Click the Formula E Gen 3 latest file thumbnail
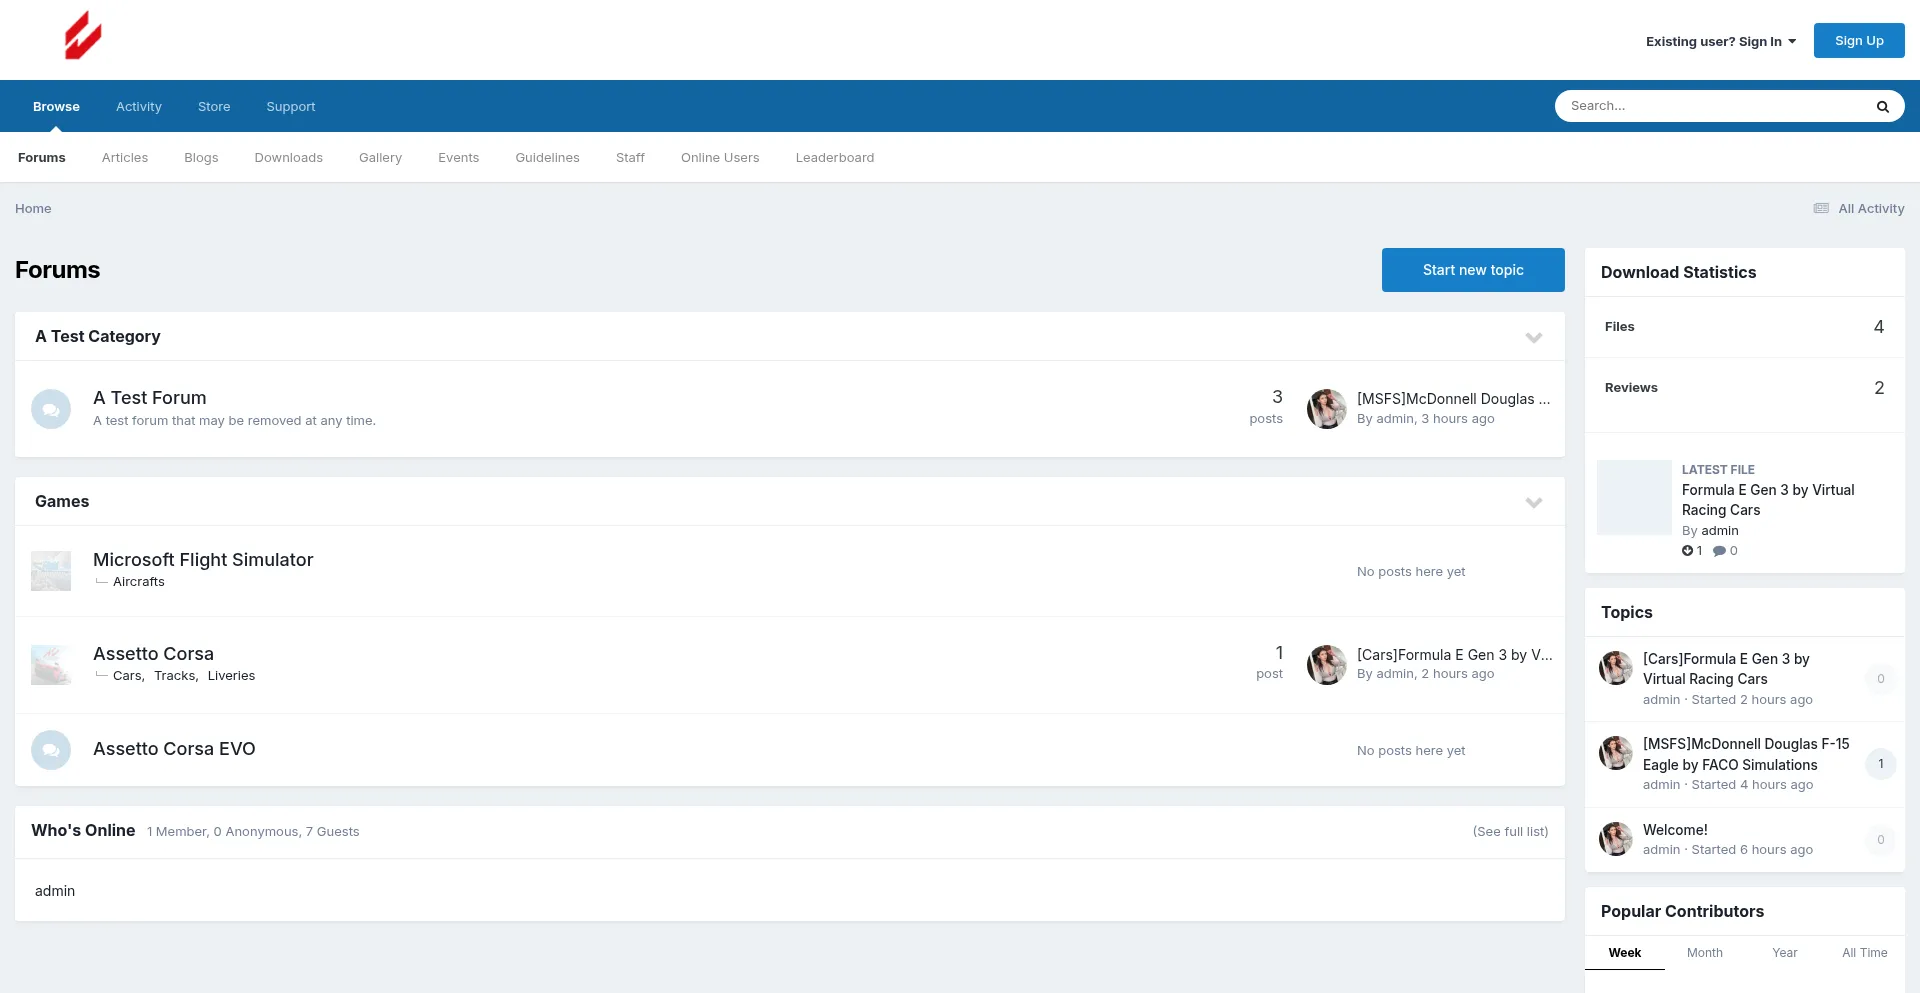The width and height of the screenshot is (1920, 993). [x=1634, y=497]
